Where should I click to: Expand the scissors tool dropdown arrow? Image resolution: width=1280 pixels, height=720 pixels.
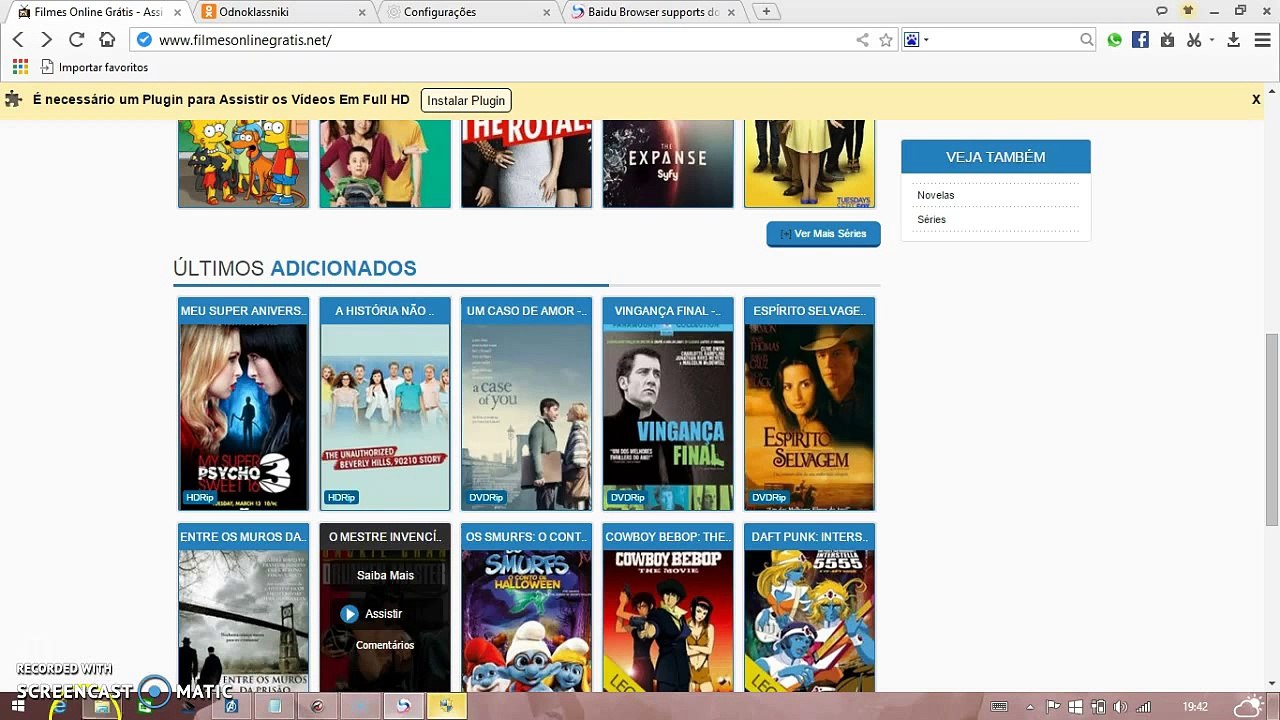(1211, 40)
